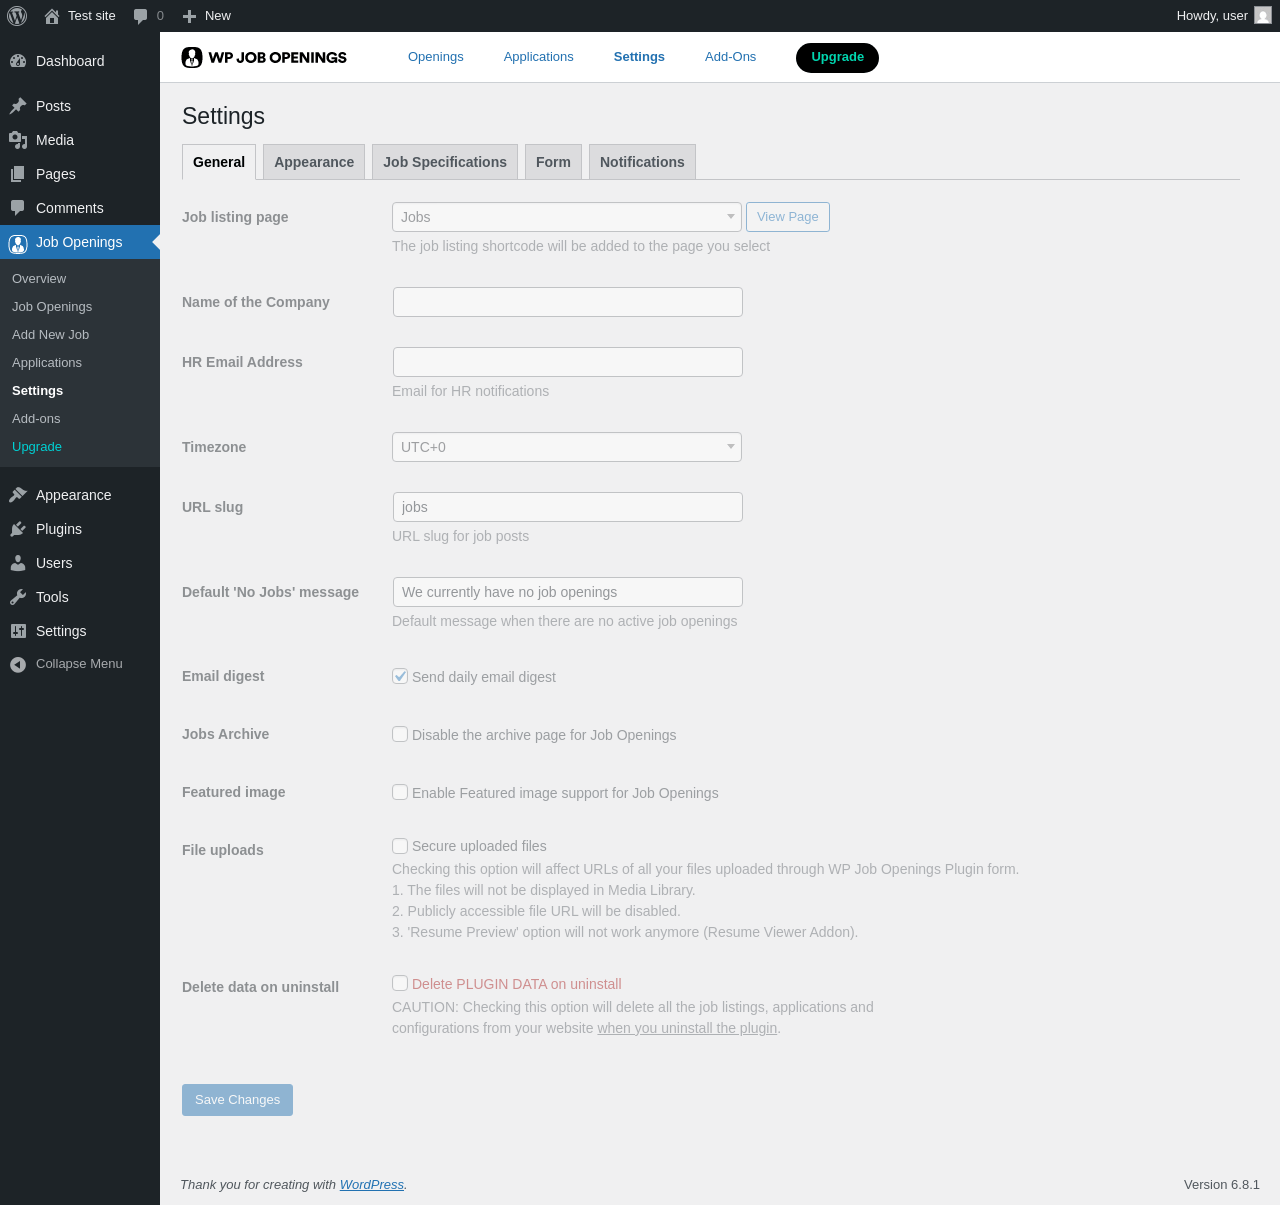Open Overview in Job Openings submenu
The height and width of the screenshot is (1205, 1280).
tap(39, 279)
